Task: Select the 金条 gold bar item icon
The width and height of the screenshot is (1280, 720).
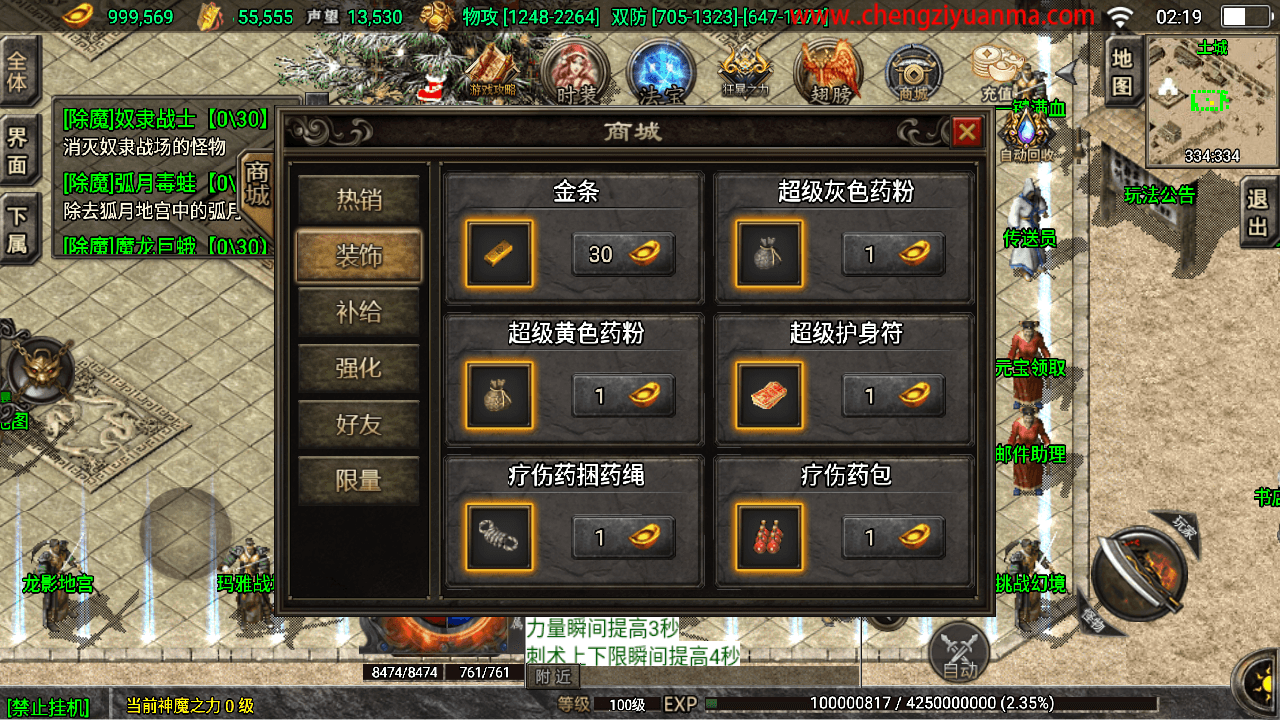Action: 500,254
